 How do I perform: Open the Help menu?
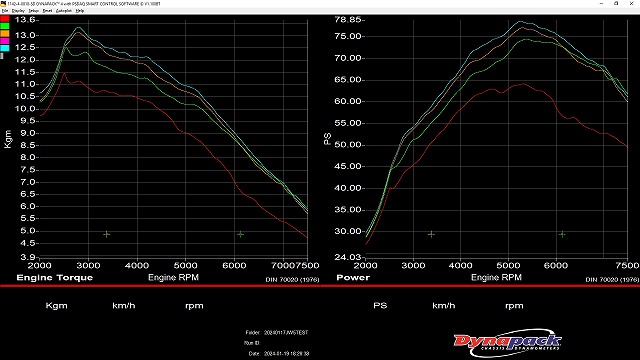[80, 11]
